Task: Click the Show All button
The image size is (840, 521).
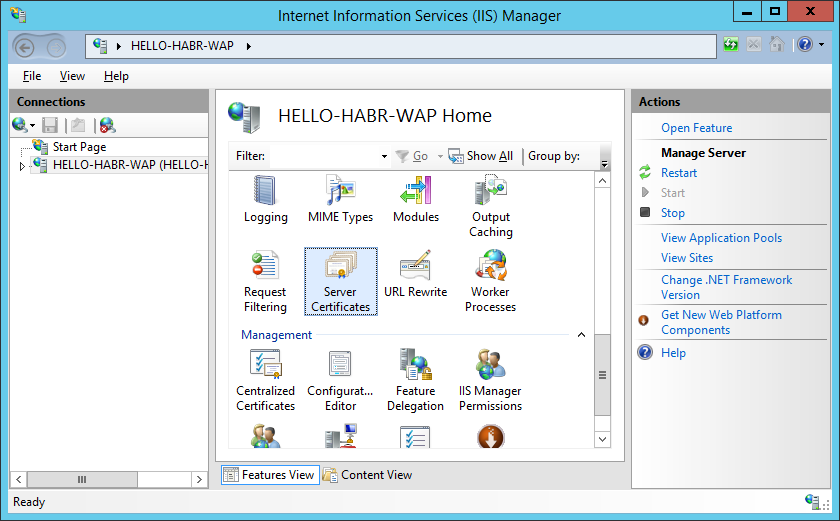Action: pos(481,156)
